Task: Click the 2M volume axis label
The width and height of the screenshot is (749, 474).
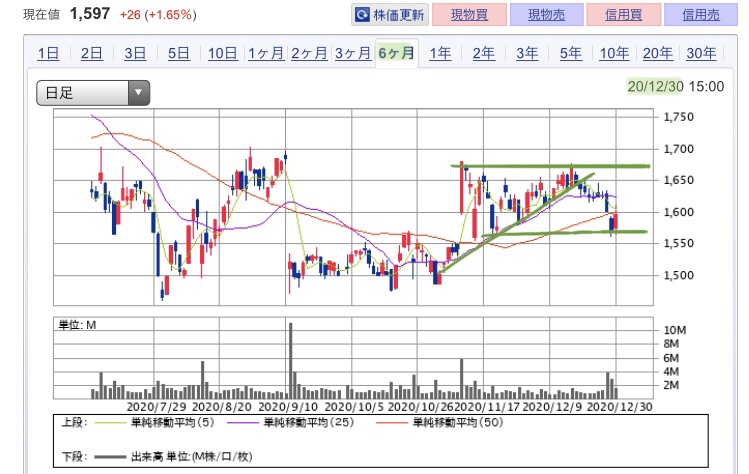Action: point(671,385)
